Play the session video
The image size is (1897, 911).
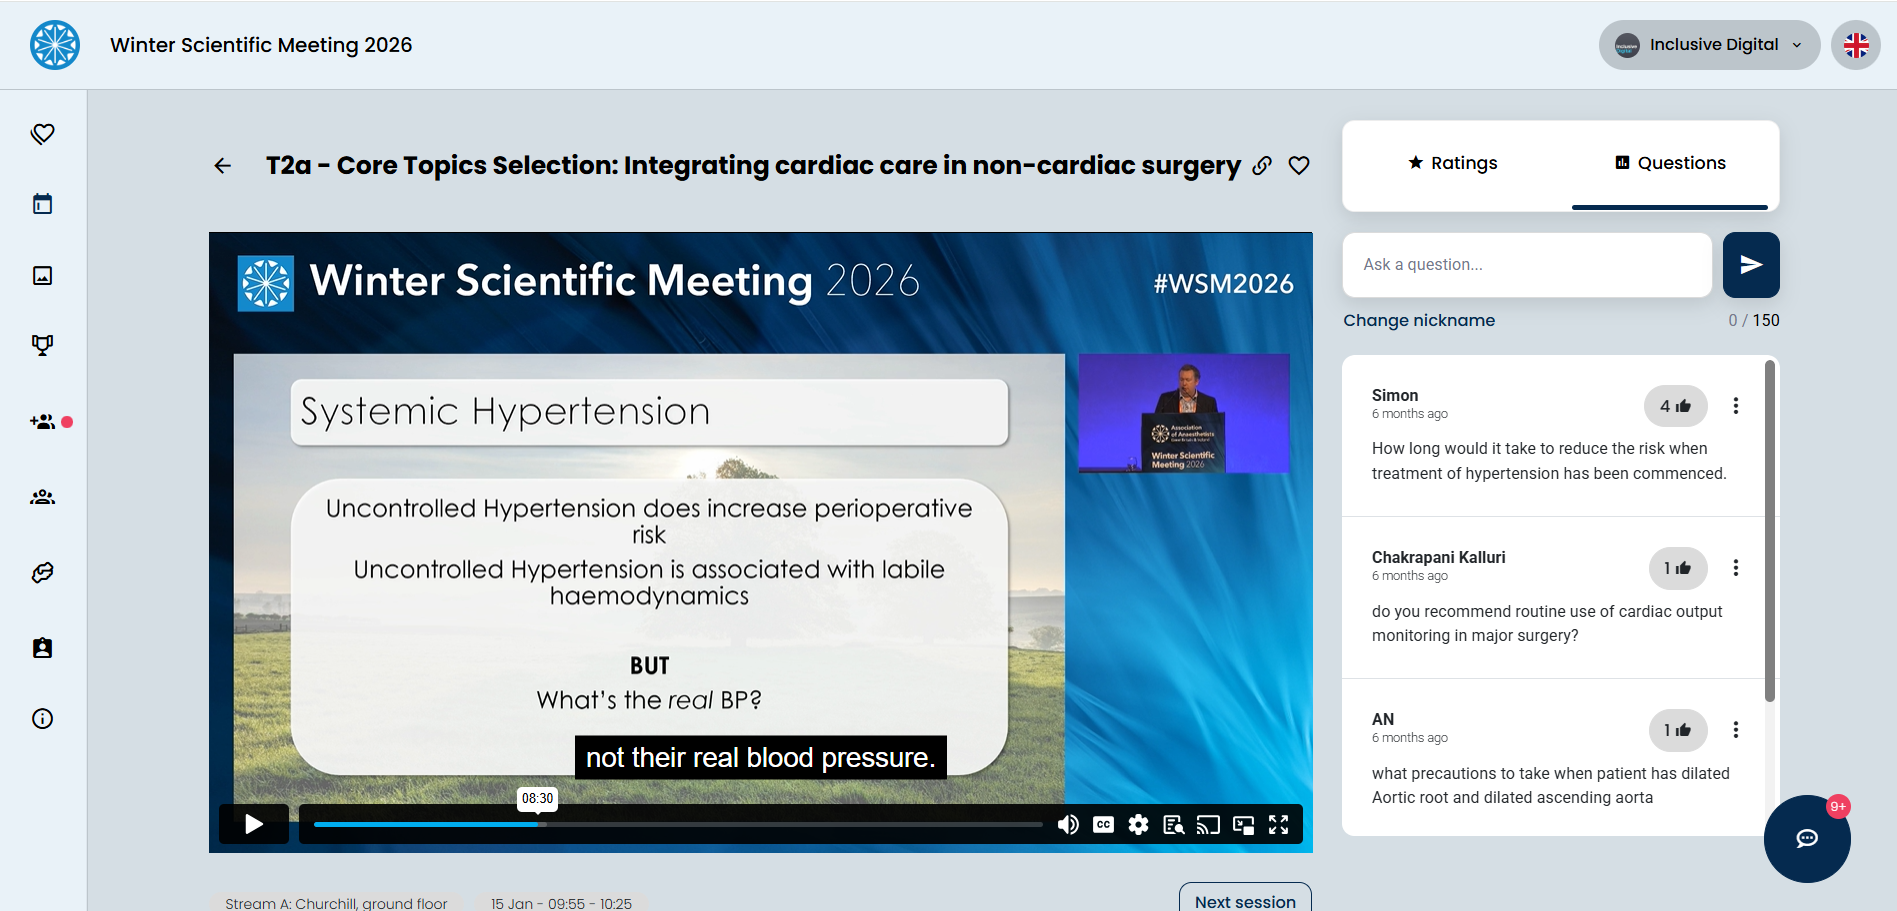254,824
